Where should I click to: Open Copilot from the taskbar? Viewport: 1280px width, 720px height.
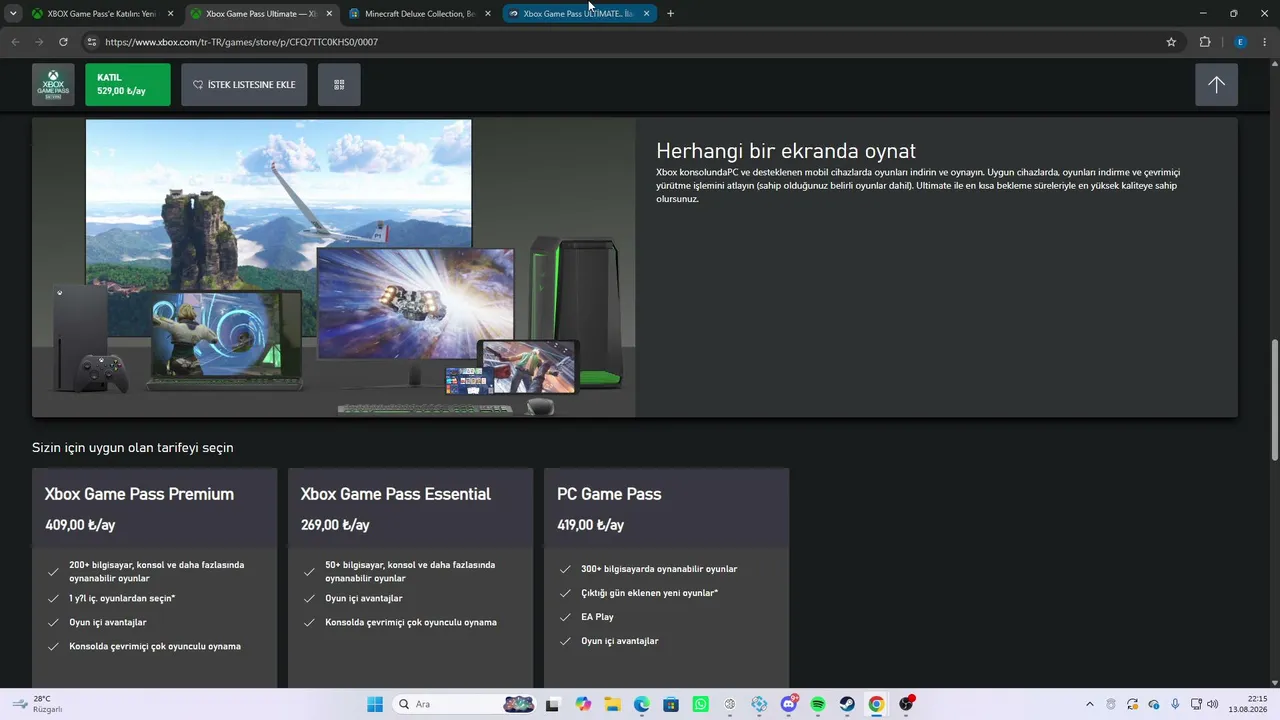[x=583, y=704]
